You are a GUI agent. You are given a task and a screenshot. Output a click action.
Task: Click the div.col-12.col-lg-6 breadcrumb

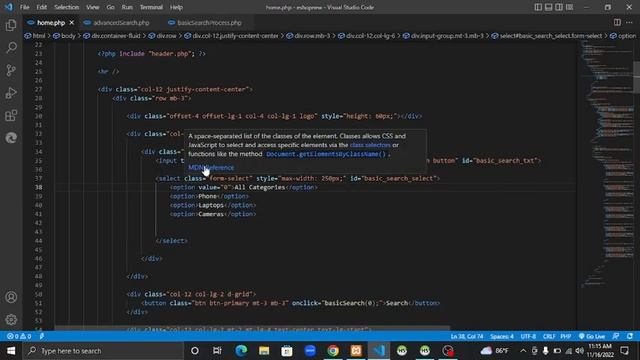pos(370,36)
